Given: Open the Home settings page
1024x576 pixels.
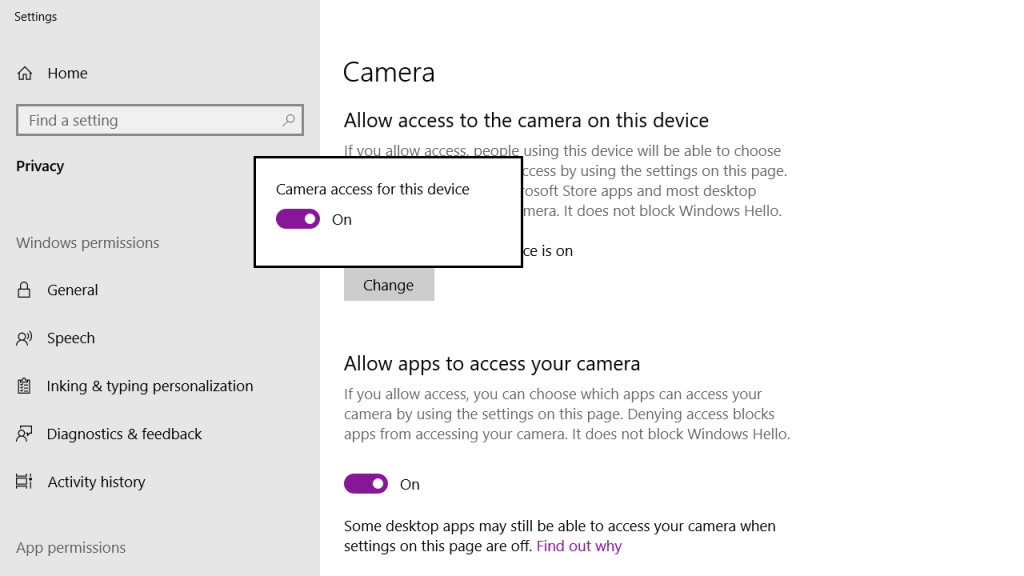Looking at the screenshot, I should [x=67, y=73].
